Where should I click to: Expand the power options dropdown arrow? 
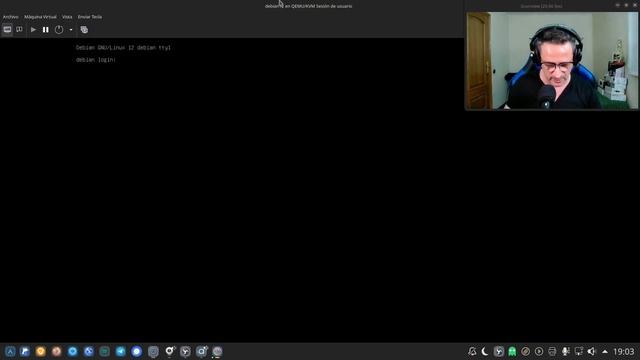(x=71, y=29)
